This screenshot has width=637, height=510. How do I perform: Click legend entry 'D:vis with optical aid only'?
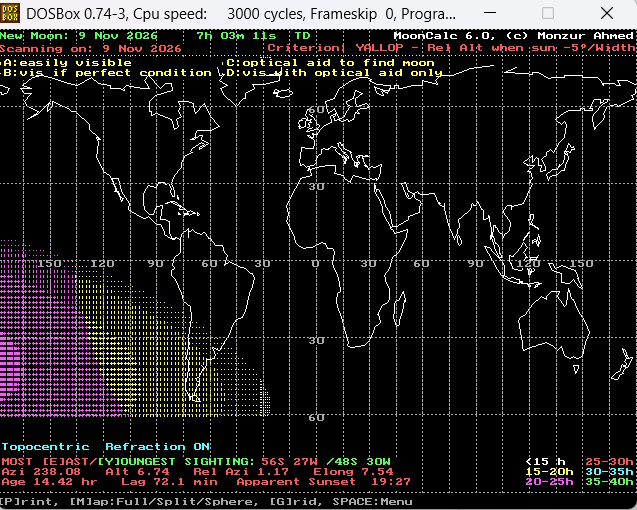coord(335,73)
